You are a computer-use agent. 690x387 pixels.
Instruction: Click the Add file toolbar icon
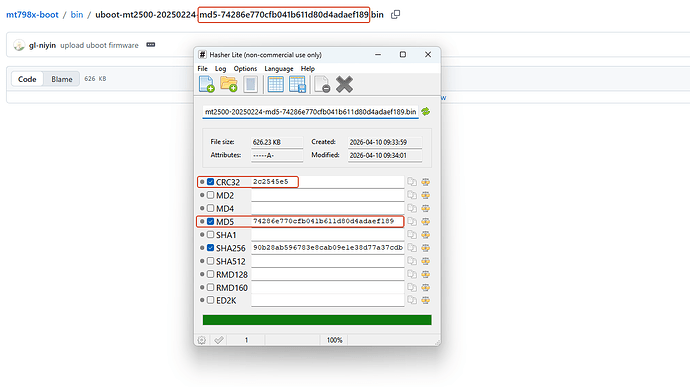click(206, 84)
